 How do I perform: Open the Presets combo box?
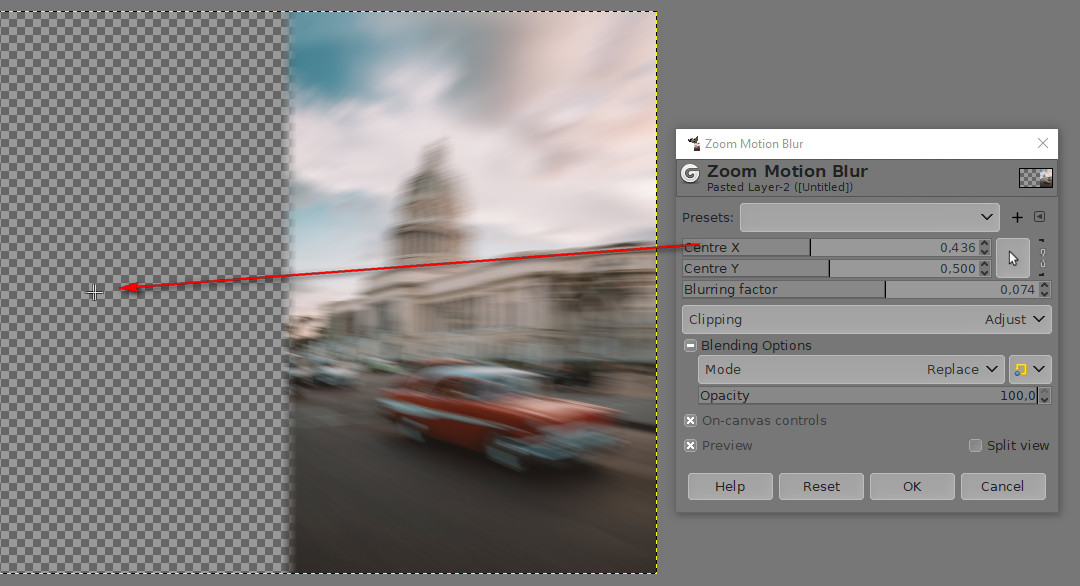click(x=869, y=218)
